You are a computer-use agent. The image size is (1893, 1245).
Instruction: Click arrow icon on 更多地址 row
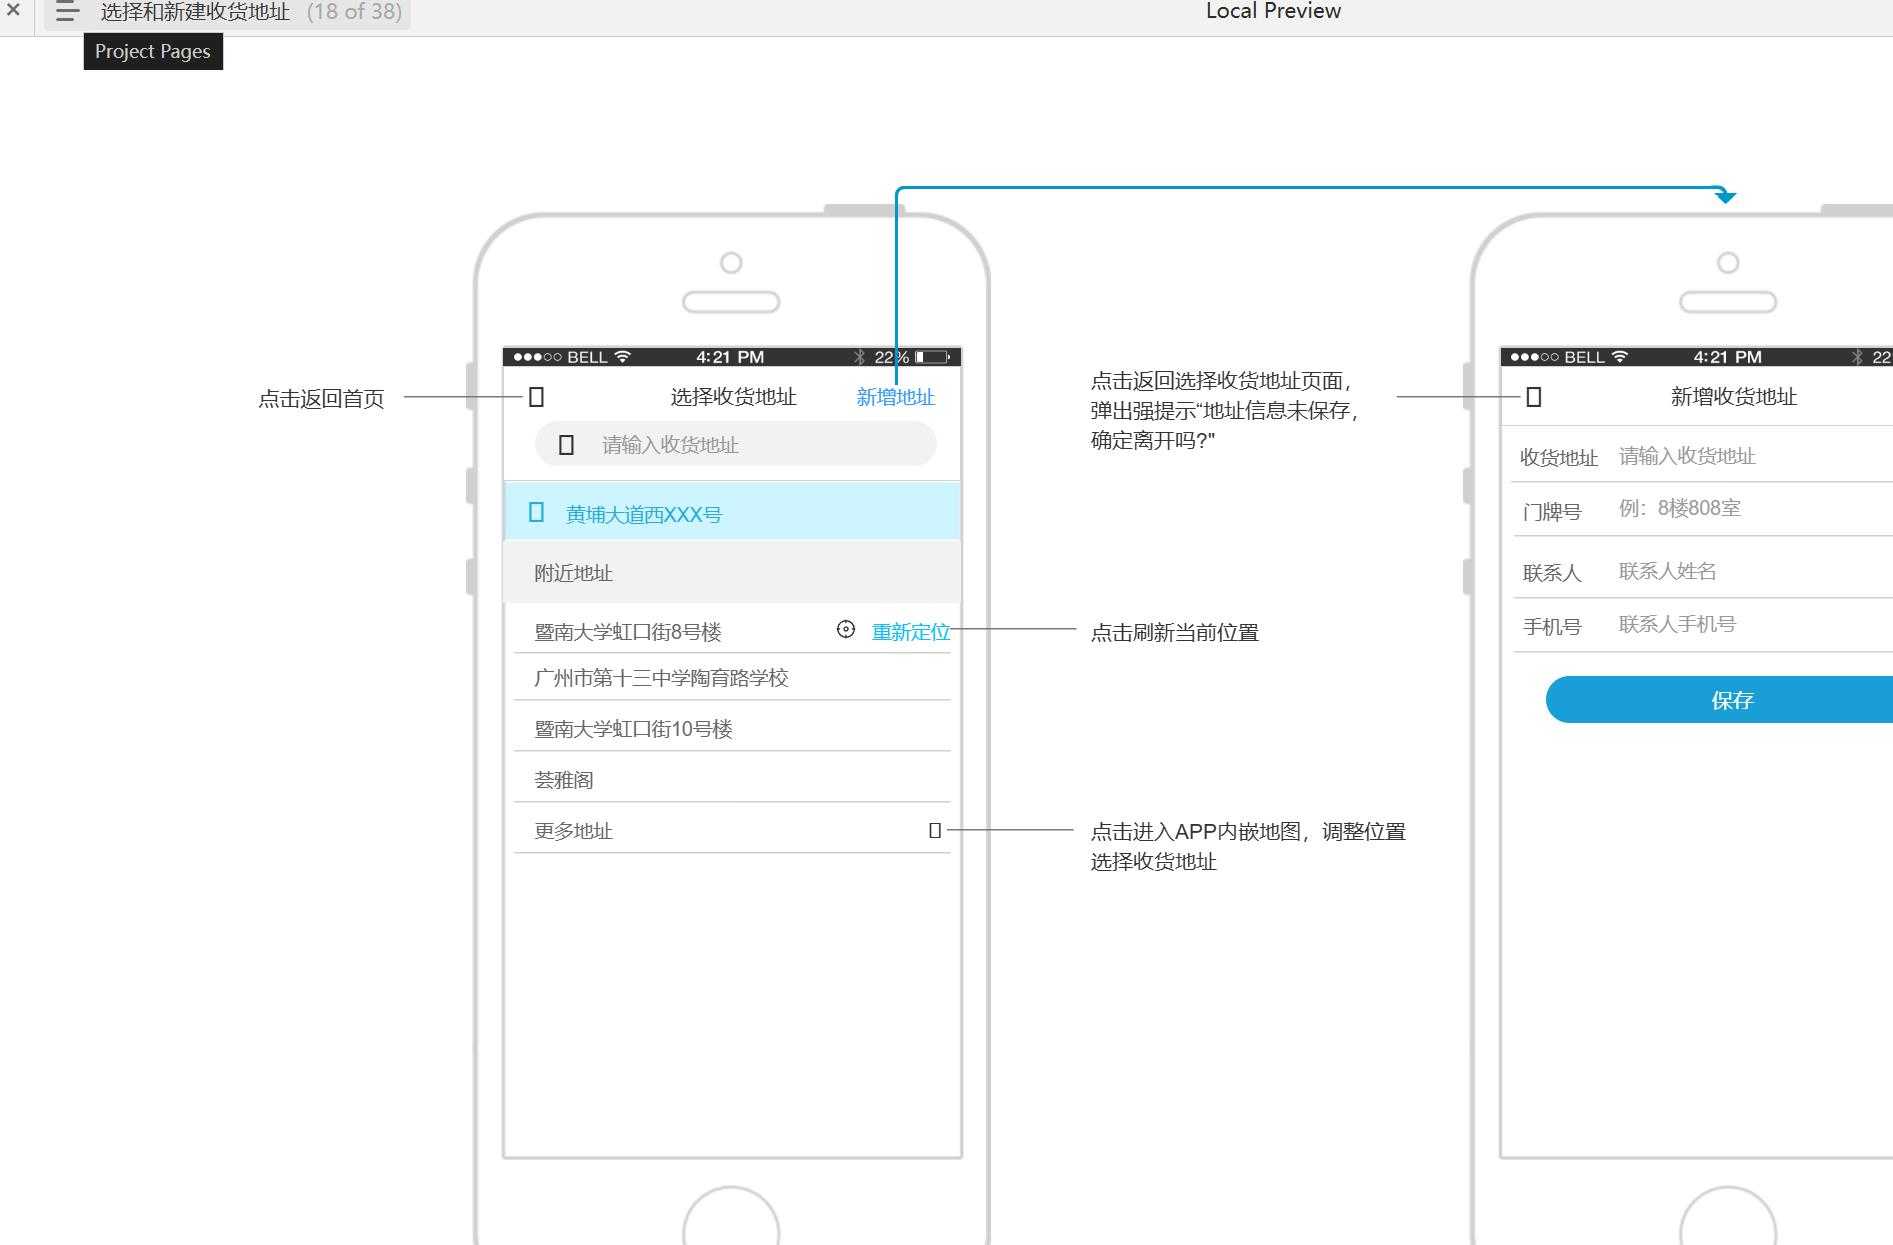[x=935, y=830]
